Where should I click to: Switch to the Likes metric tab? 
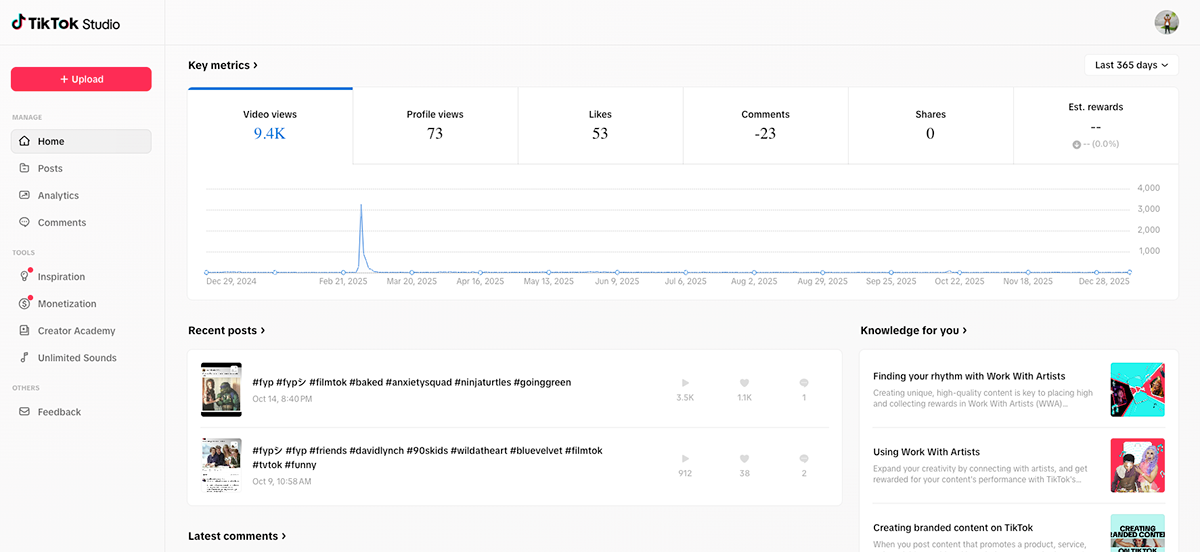pyautogui.click(x=600, y=125)
